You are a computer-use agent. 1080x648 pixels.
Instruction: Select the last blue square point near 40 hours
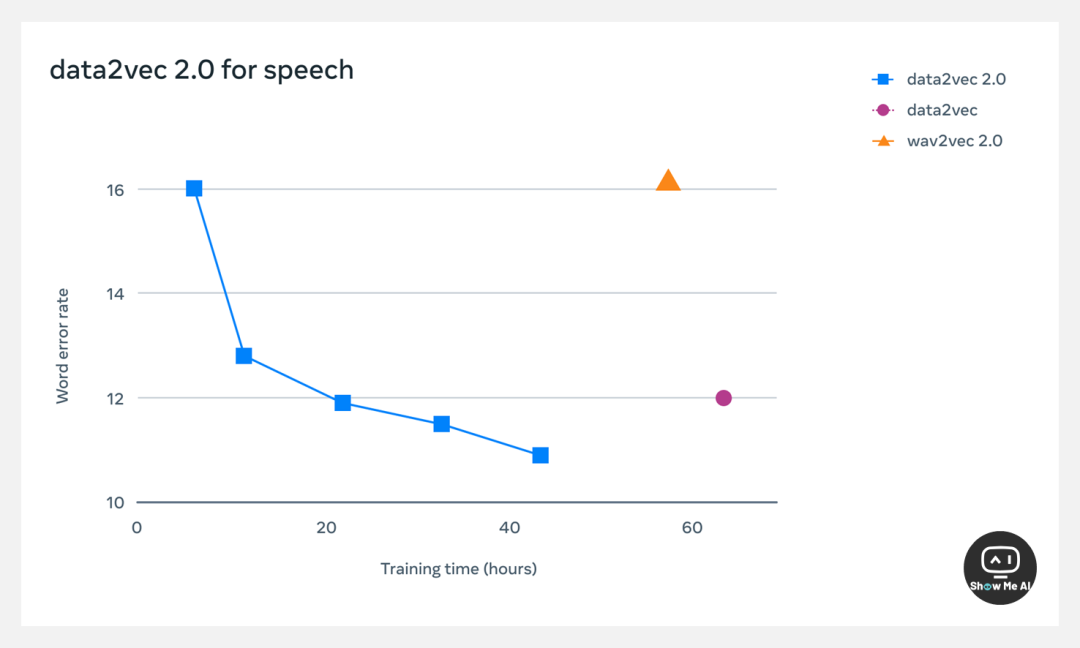coord(540,455)
